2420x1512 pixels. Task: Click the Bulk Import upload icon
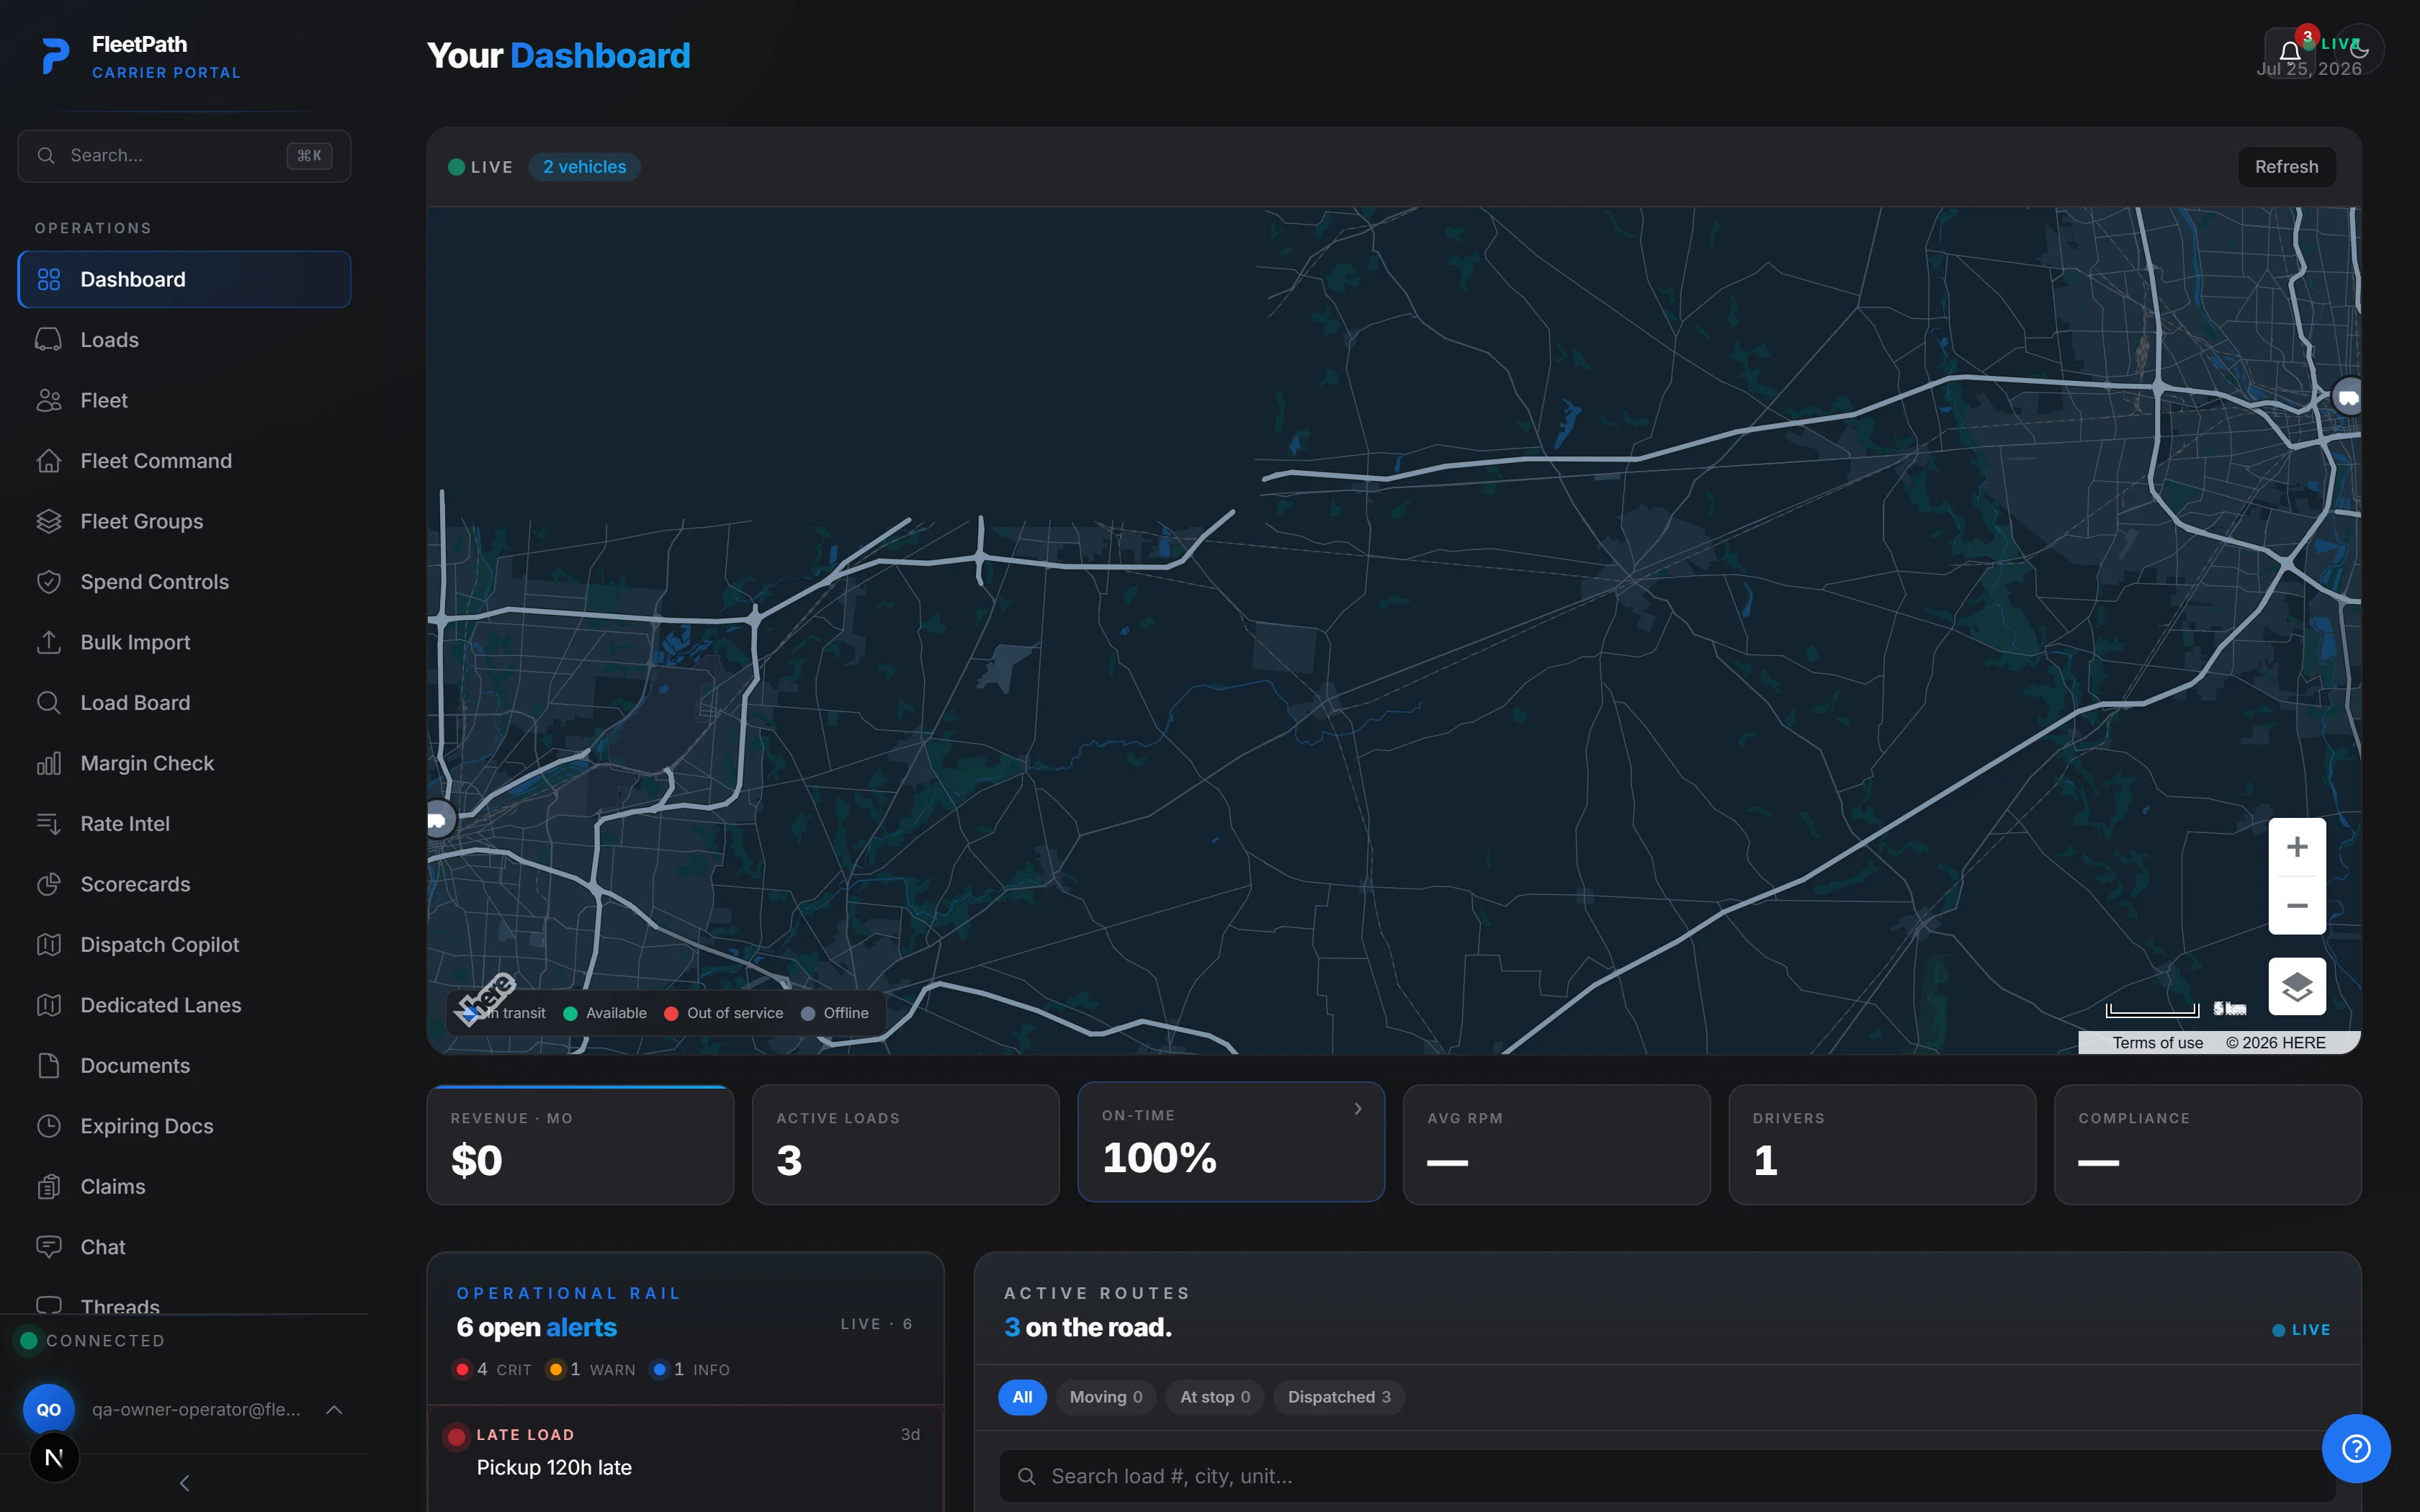[x=49, y=642]
